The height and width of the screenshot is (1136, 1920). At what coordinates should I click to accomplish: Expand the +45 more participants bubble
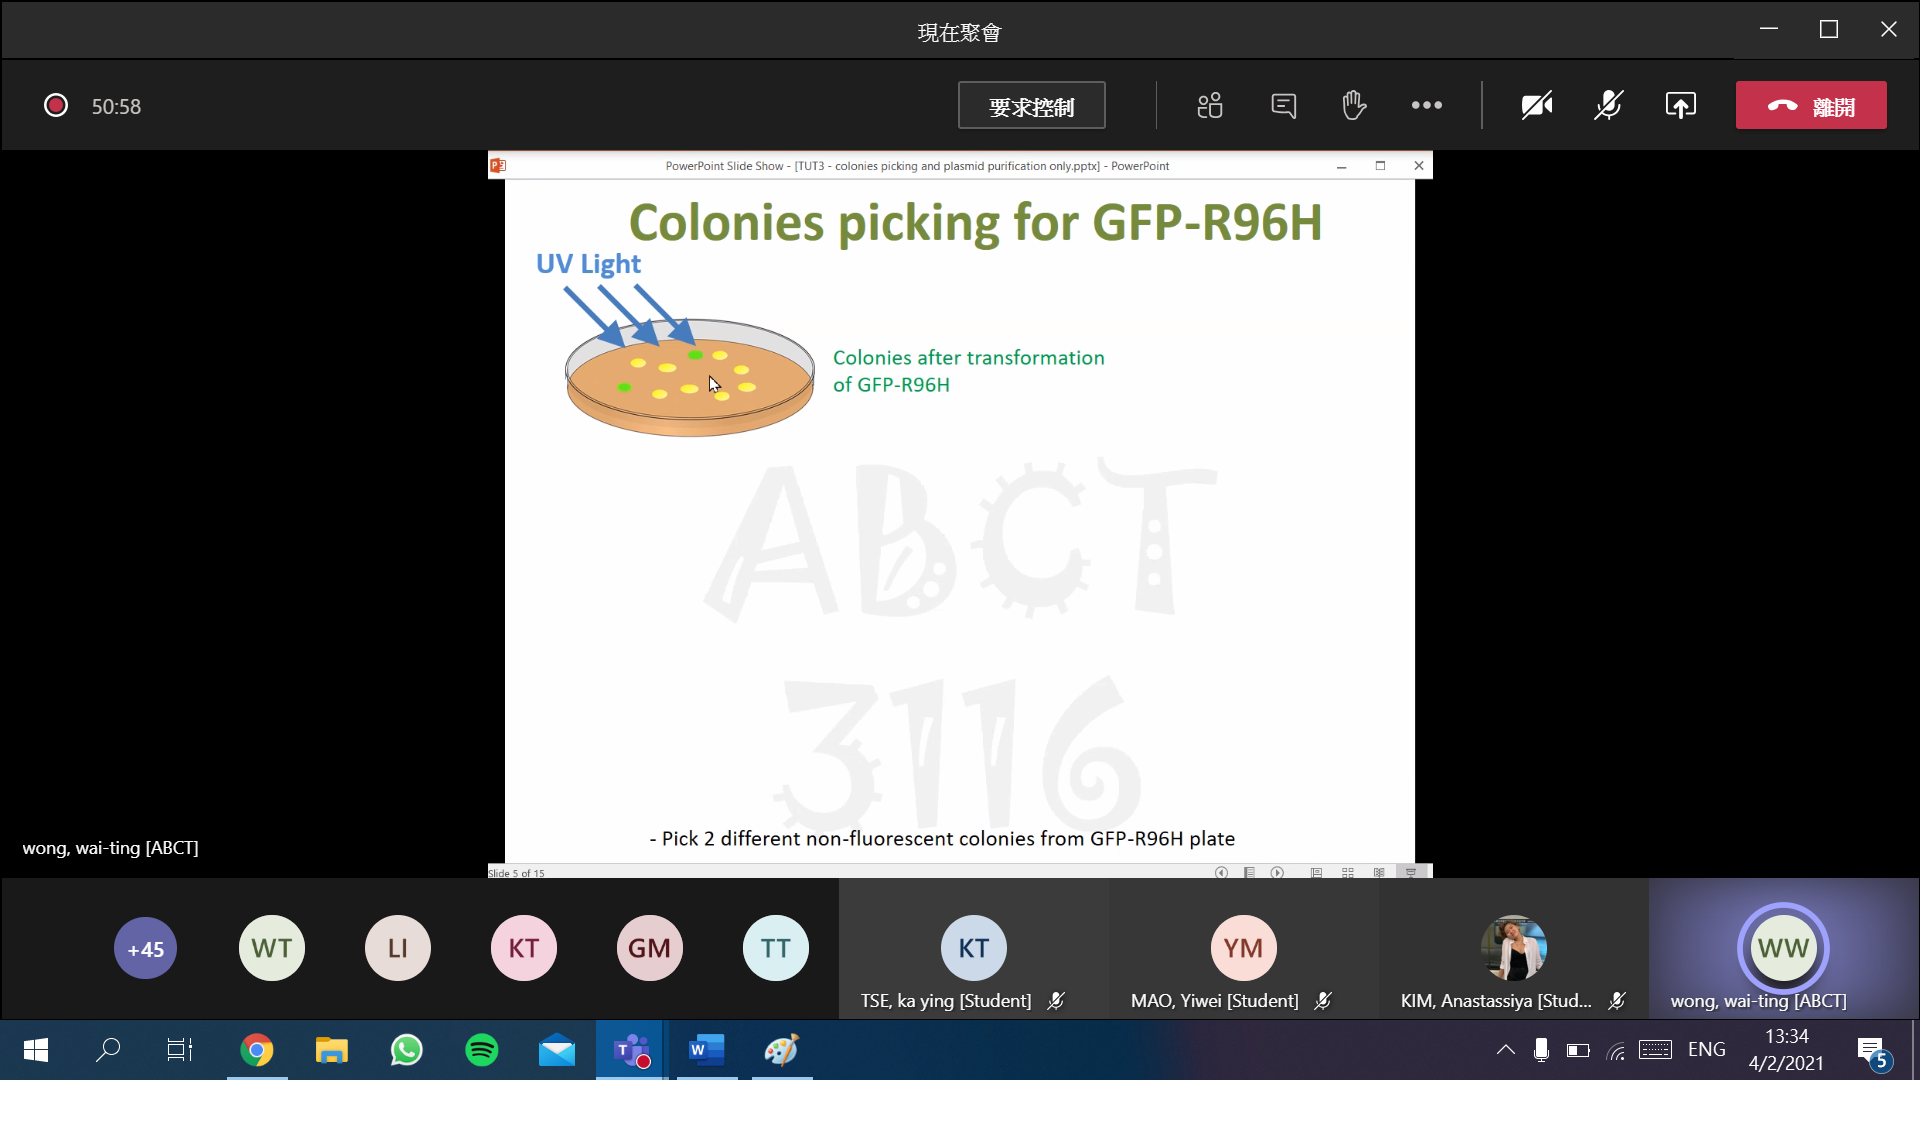[x=145, y=948]
